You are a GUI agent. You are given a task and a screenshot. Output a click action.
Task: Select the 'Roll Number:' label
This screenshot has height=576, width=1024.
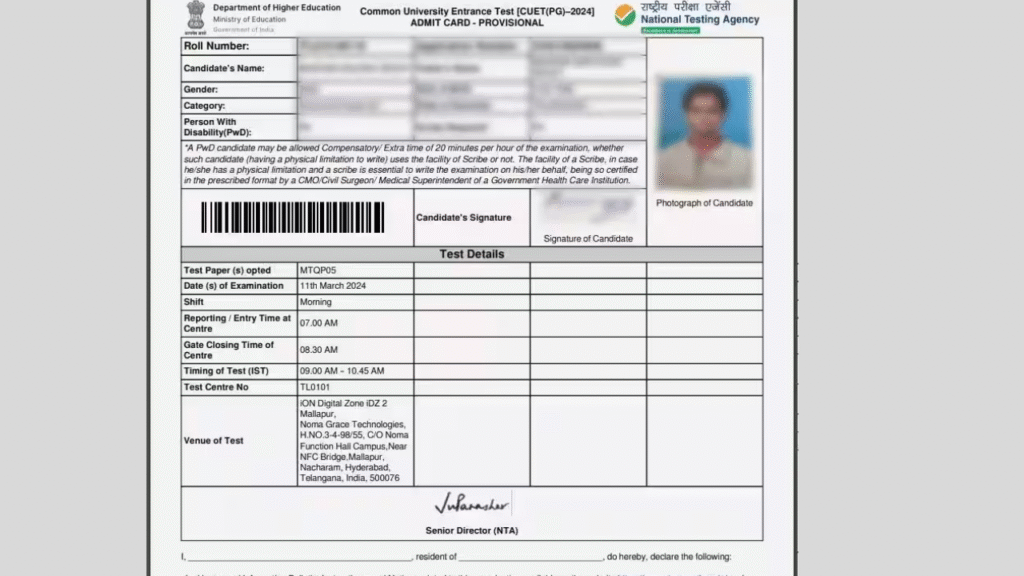click(216, 46)
